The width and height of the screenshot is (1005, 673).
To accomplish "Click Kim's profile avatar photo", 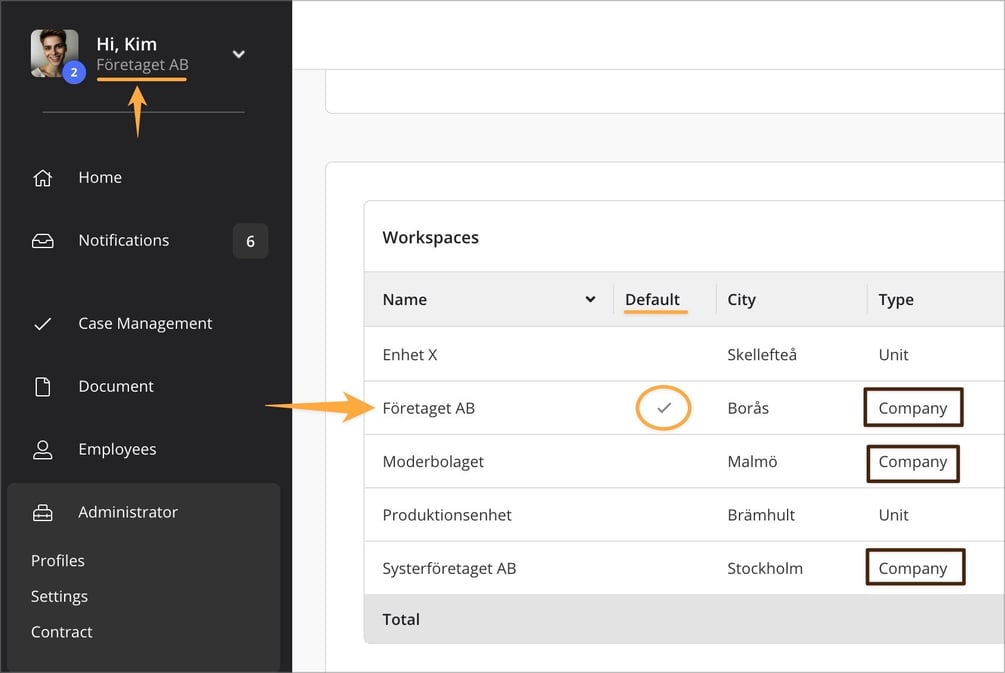I will [54, 53].
